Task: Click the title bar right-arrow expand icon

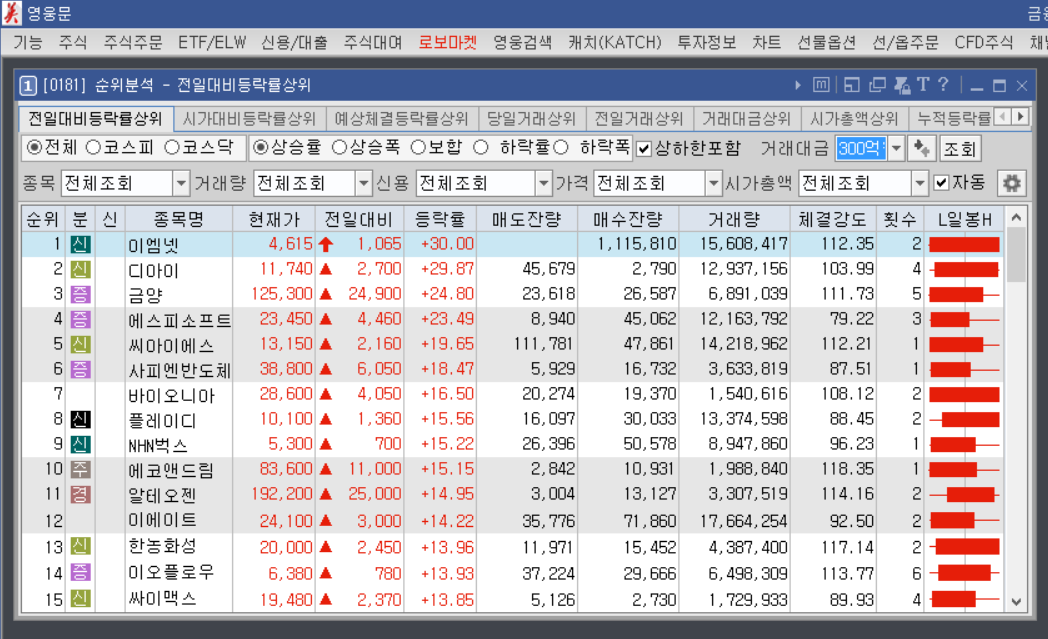Action: [797, 86]
